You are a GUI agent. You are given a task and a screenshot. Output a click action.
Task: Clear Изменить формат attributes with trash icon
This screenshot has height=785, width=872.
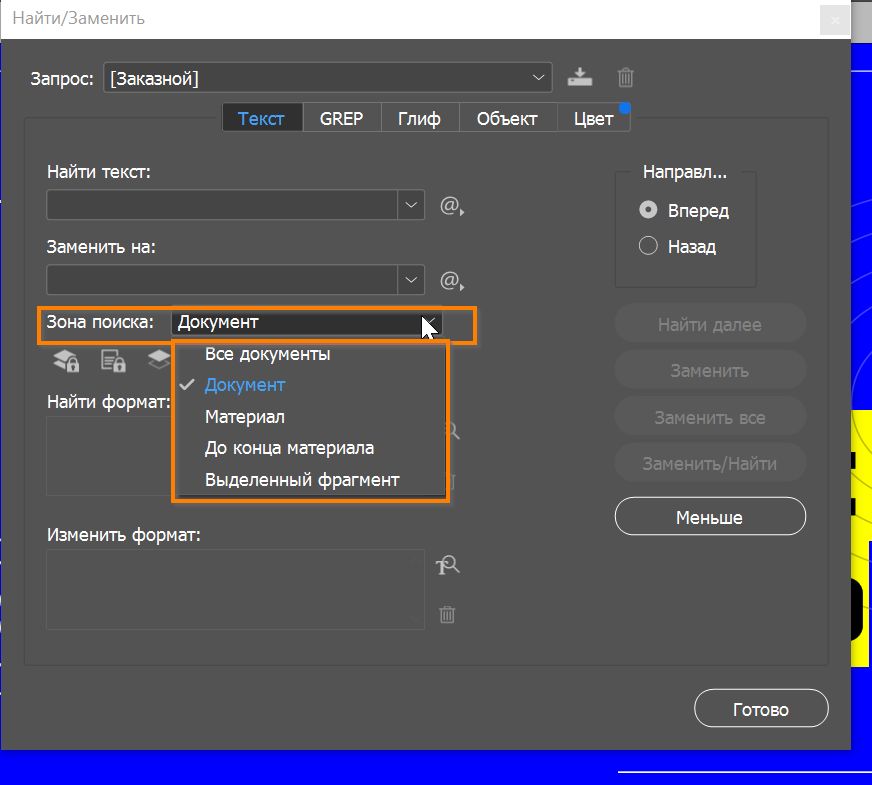click(x=447, y=614)
